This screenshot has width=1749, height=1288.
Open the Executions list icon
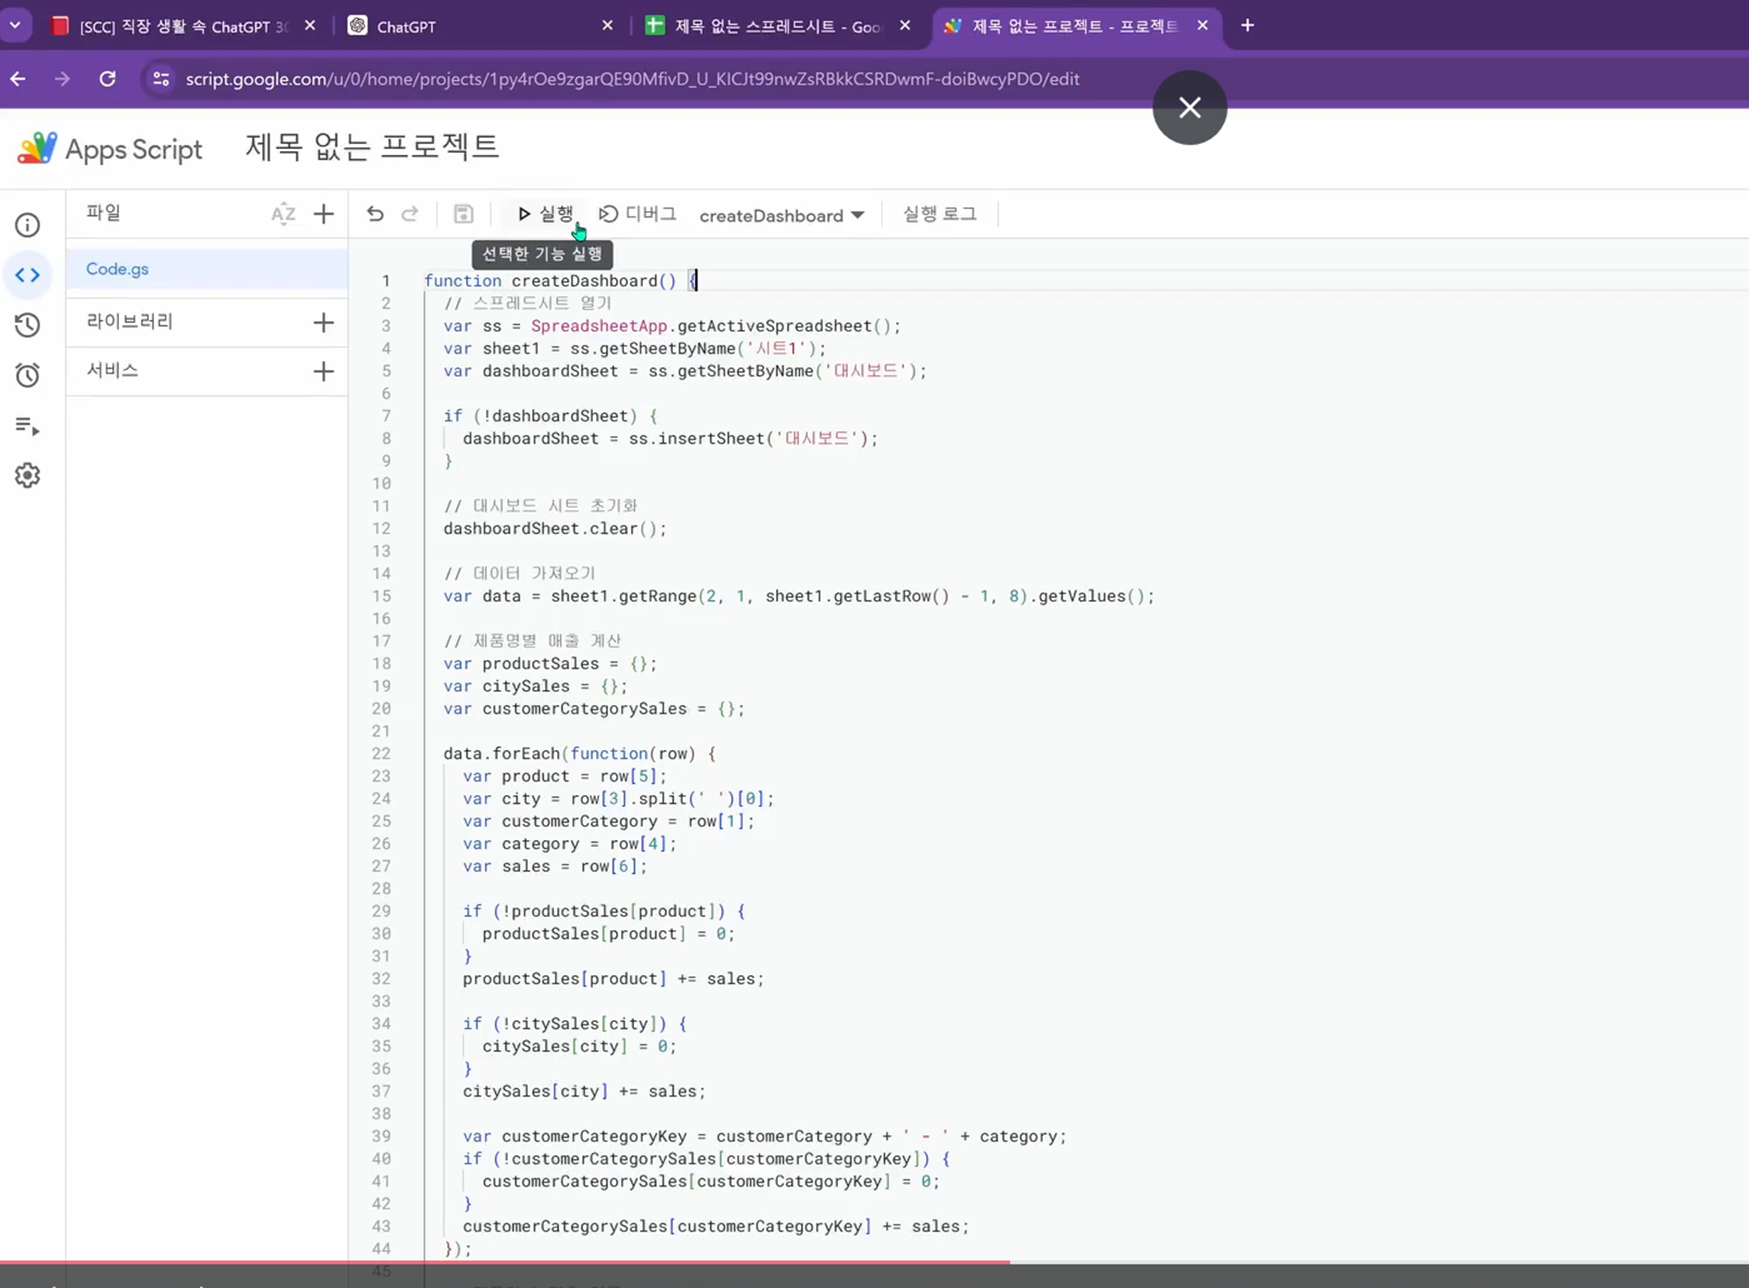coord(28,426)
